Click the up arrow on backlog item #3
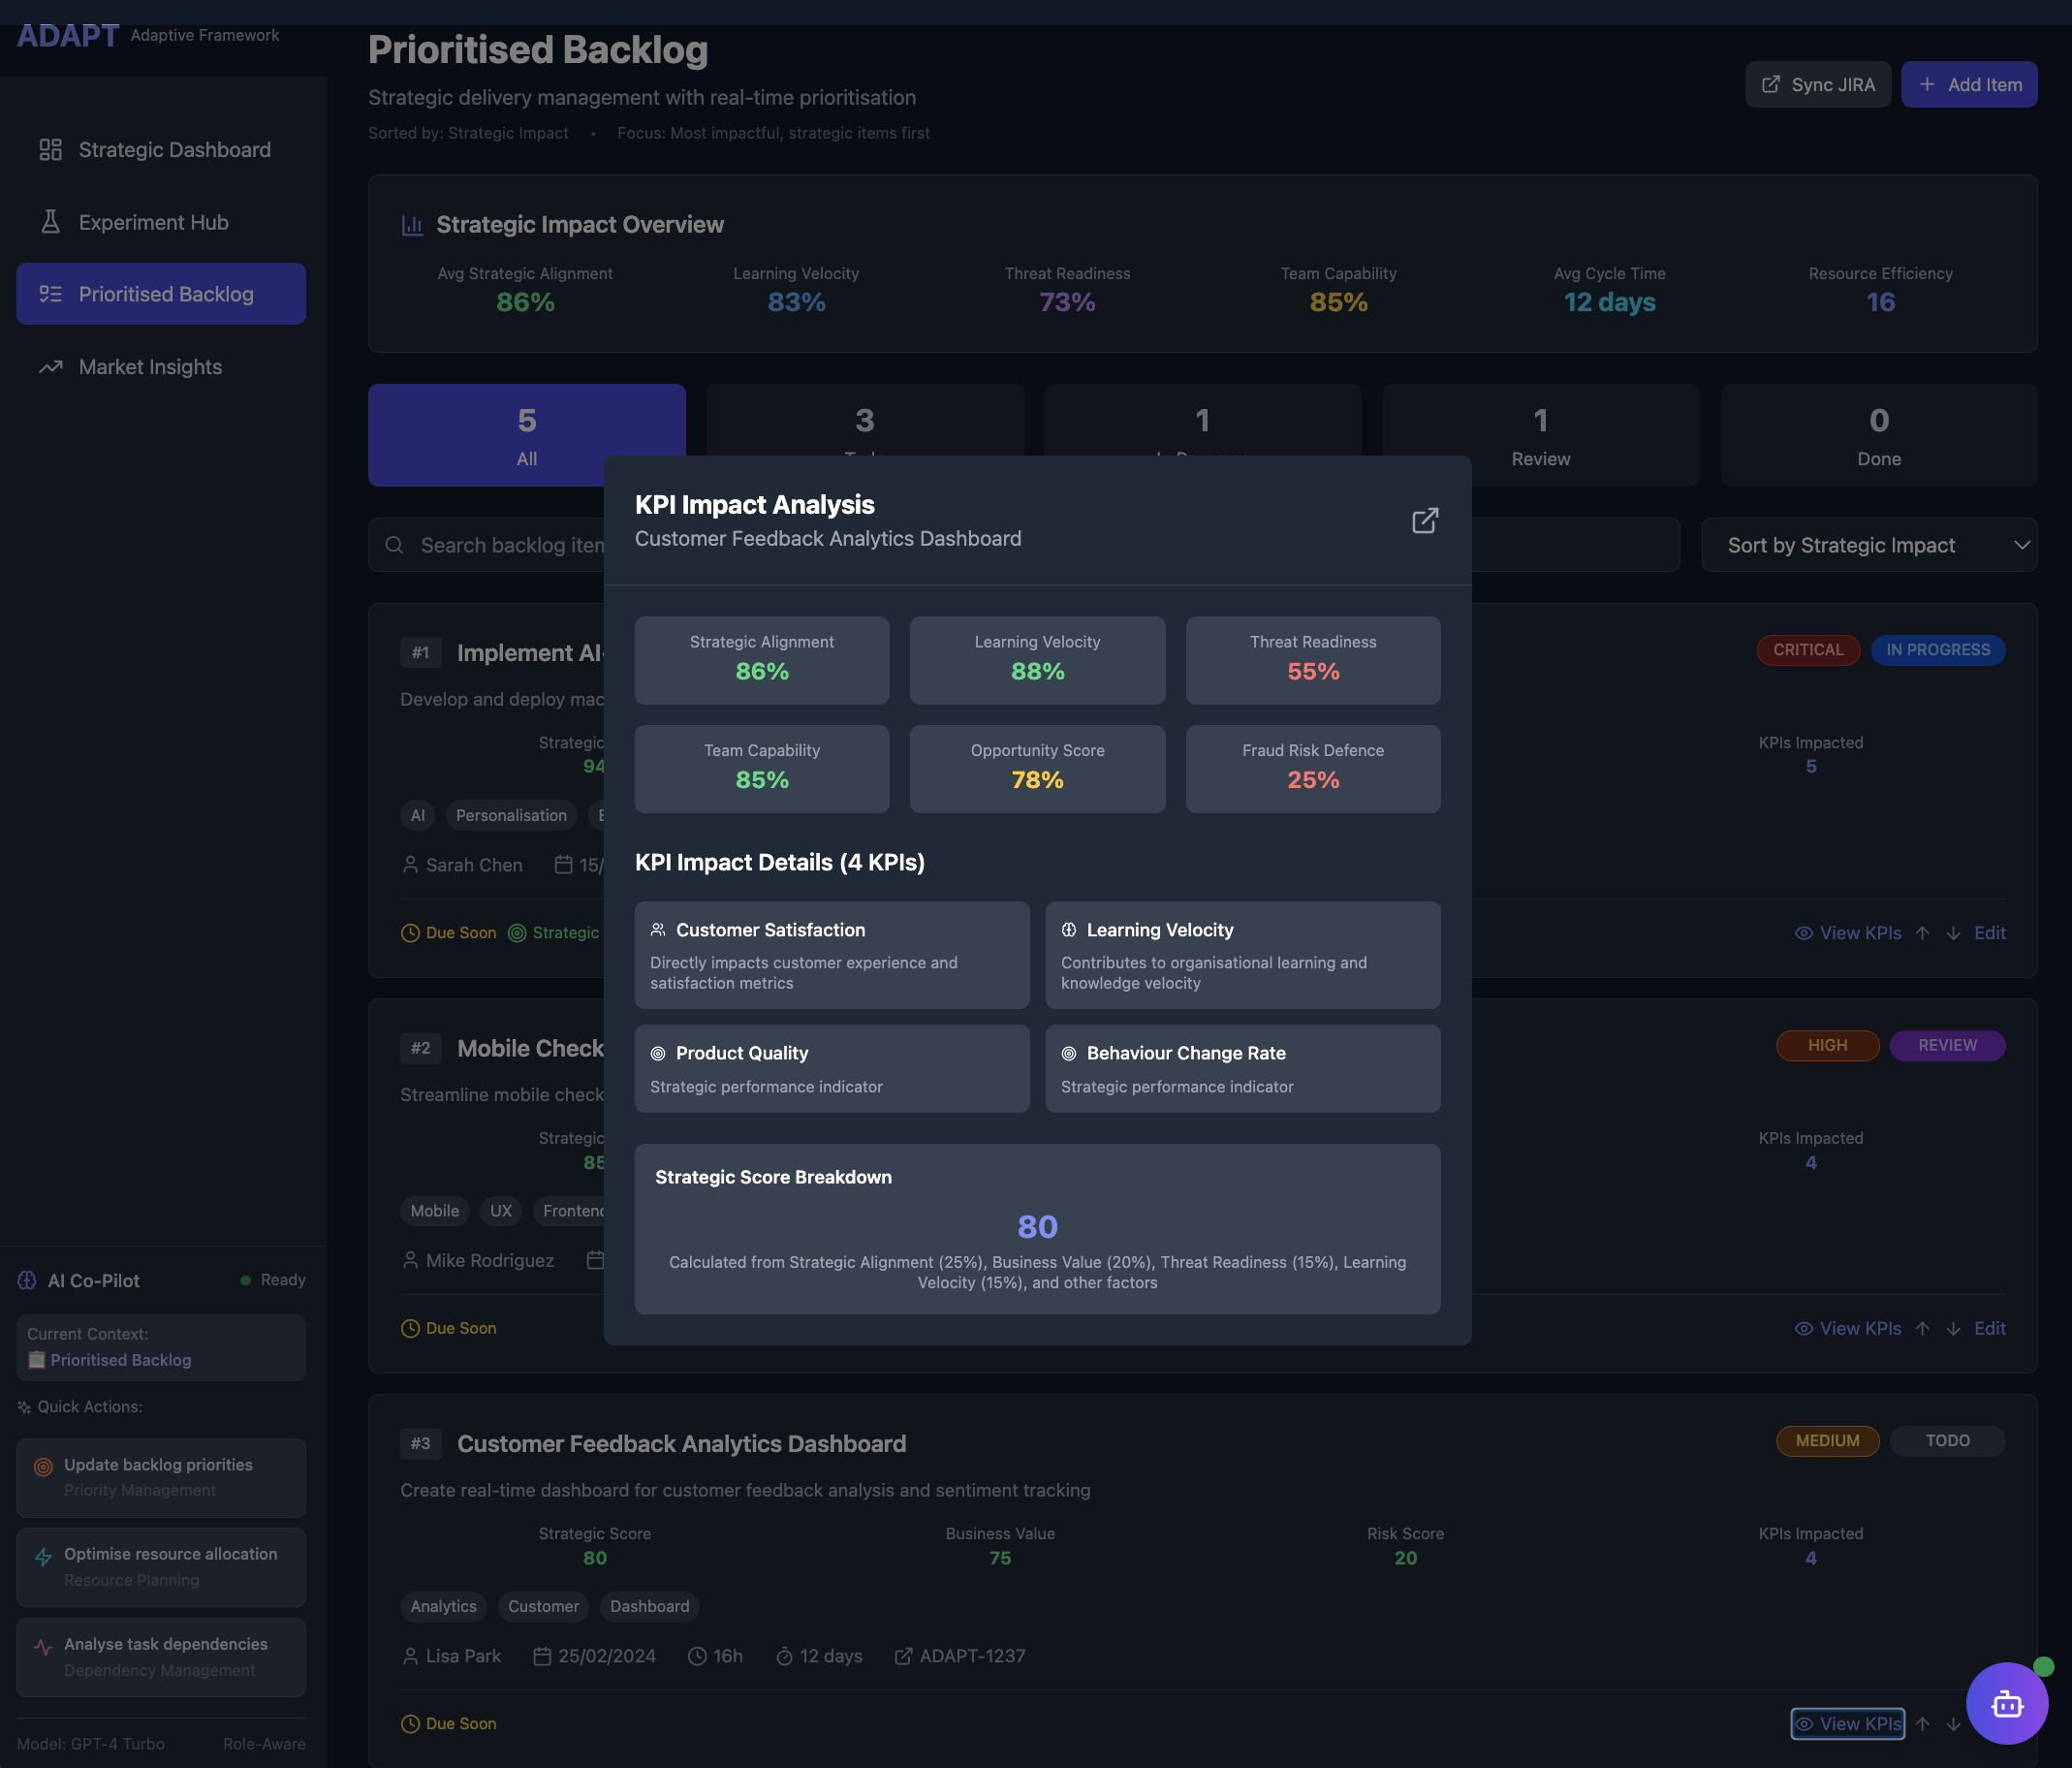Screen dimensions: 2072x1768 pyautogui.click(x=1922, y=1723)
